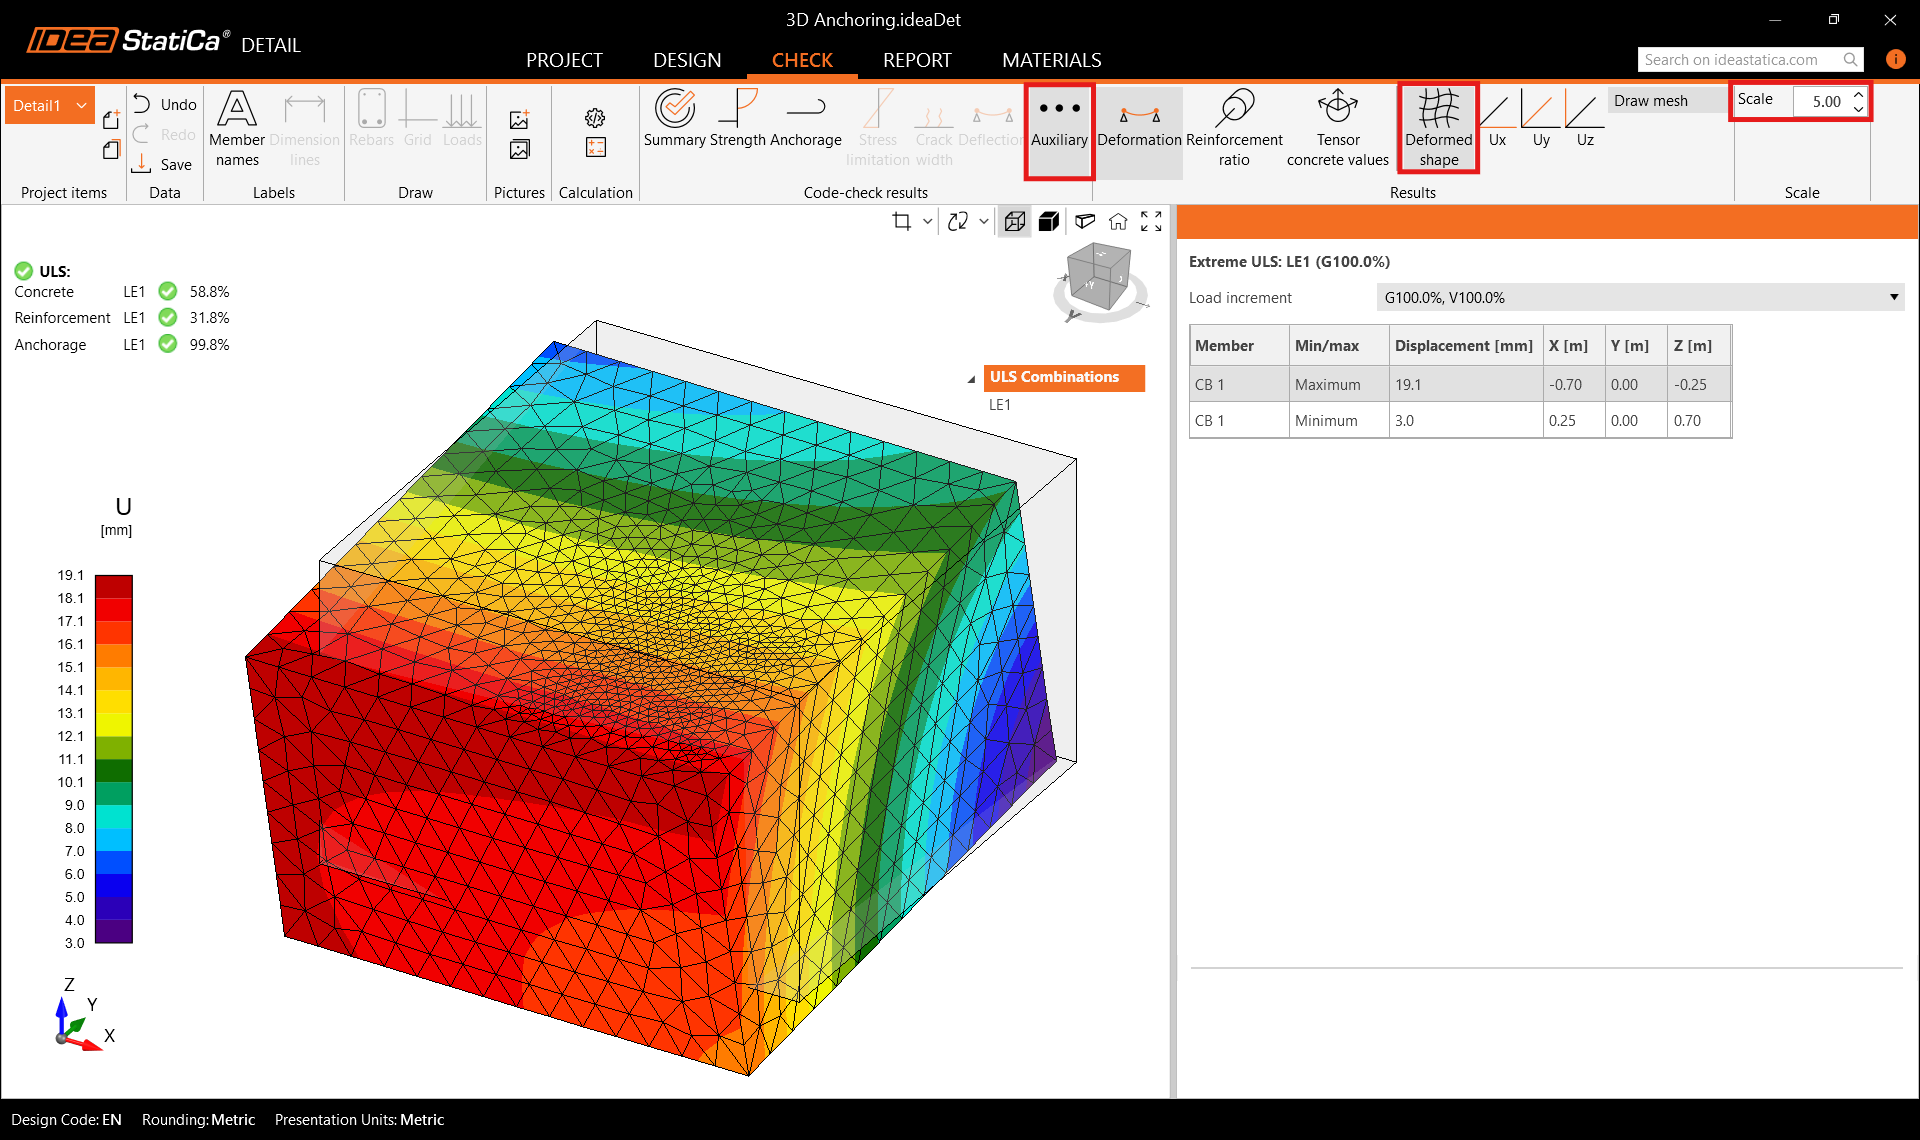1920x1140 pixels.
Task: Run the calculation icon
Action: [x=595, y=148]
